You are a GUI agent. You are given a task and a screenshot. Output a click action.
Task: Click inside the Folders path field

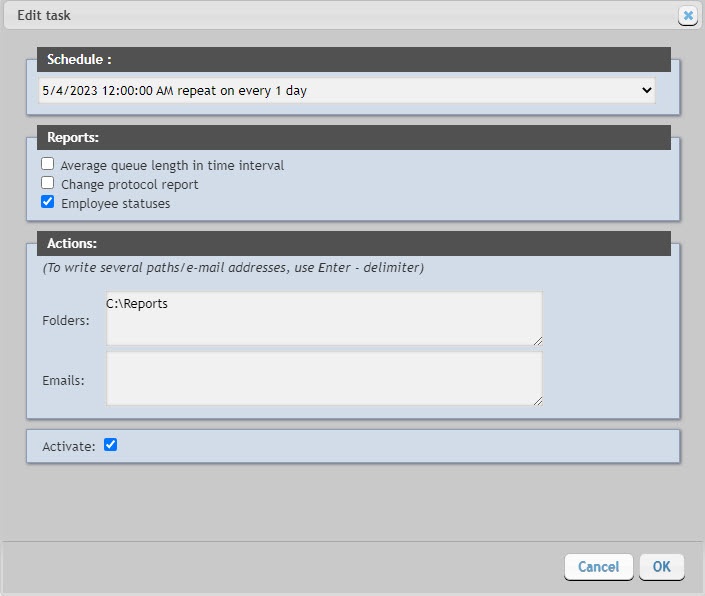(324, 319)
